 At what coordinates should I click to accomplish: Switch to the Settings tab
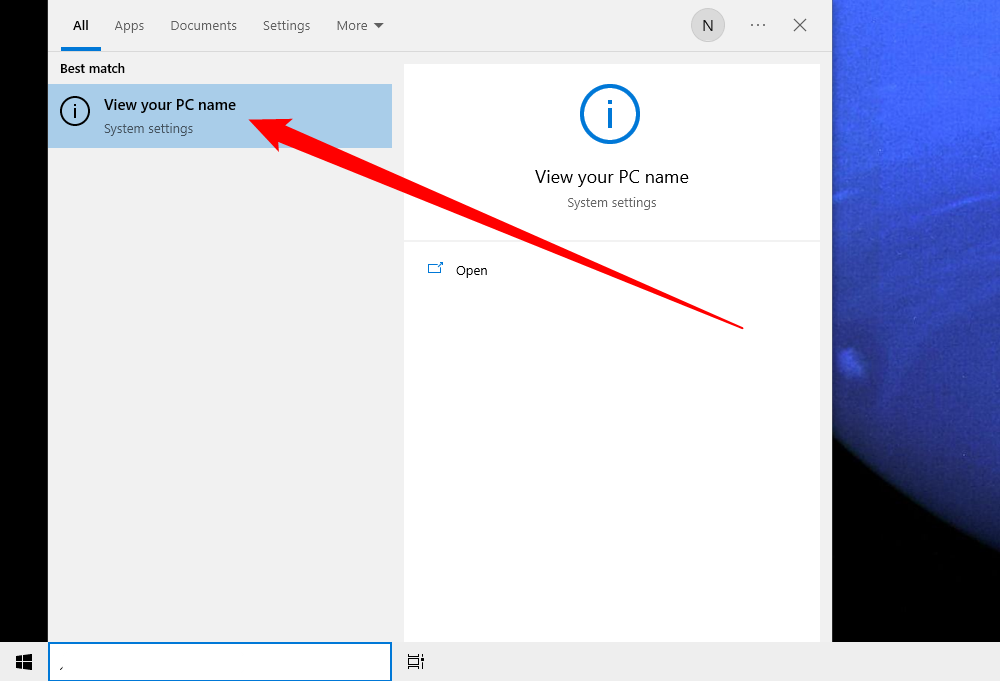tap(286, 25)
